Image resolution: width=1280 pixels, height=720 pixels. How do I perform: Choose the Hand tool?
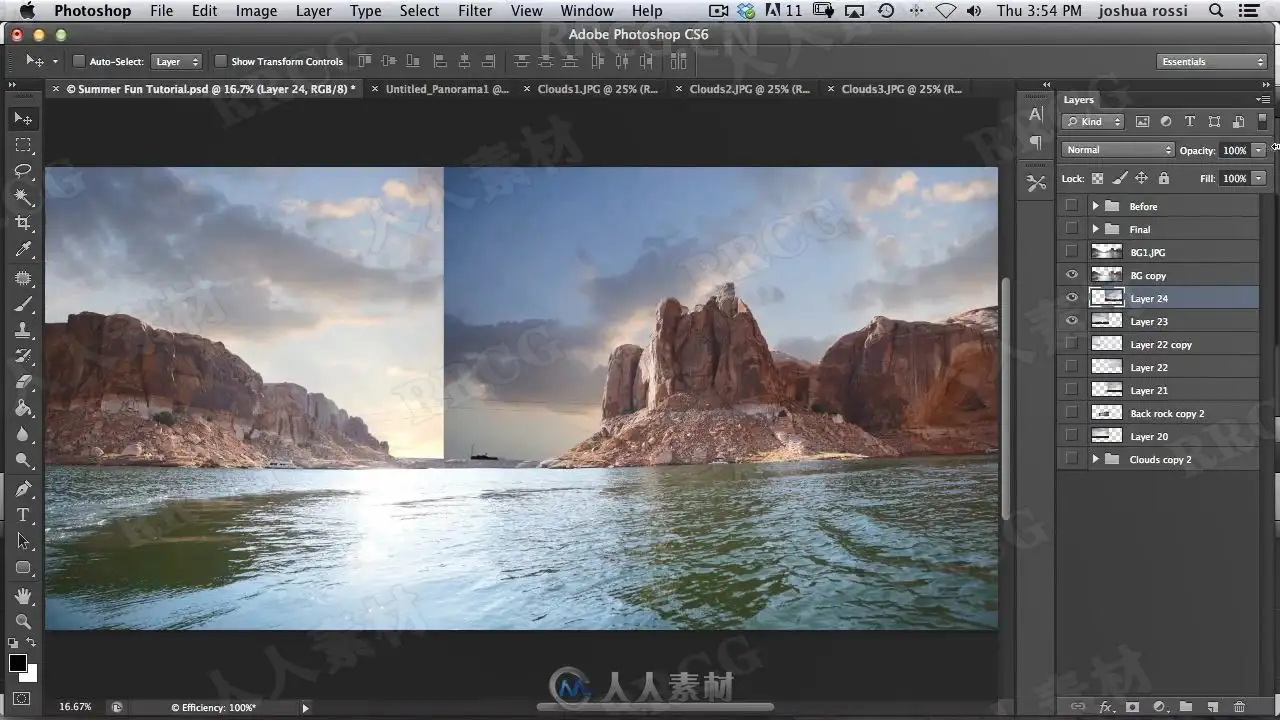[x=23, y=595]
